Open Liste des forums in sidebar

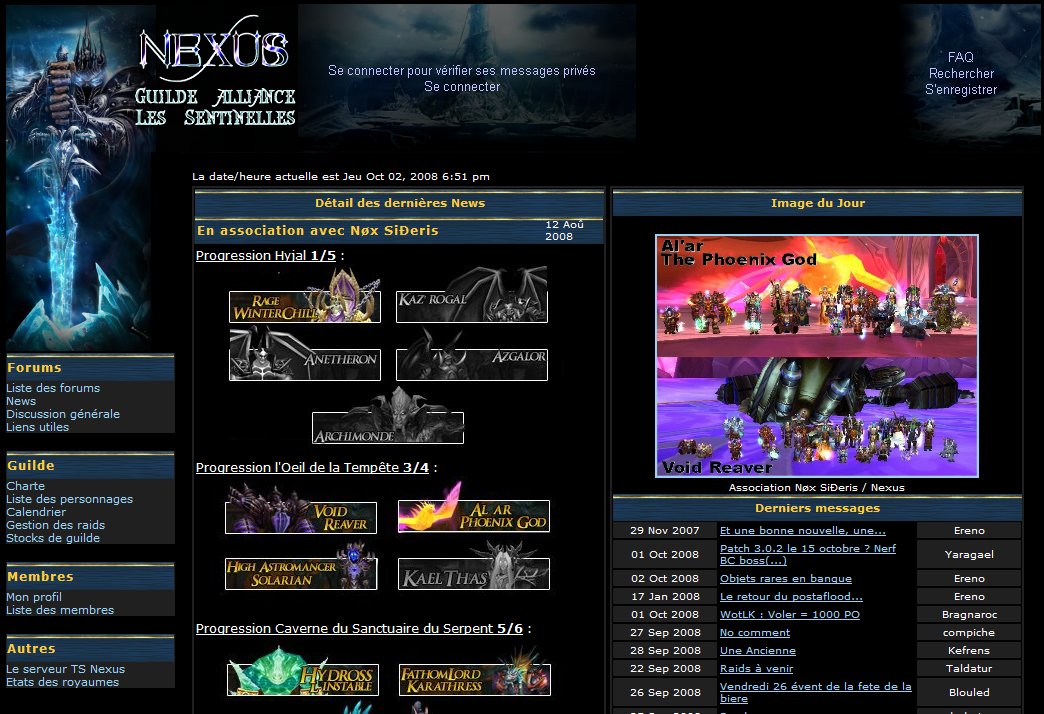pyautogui.click(x=53, y=388)
